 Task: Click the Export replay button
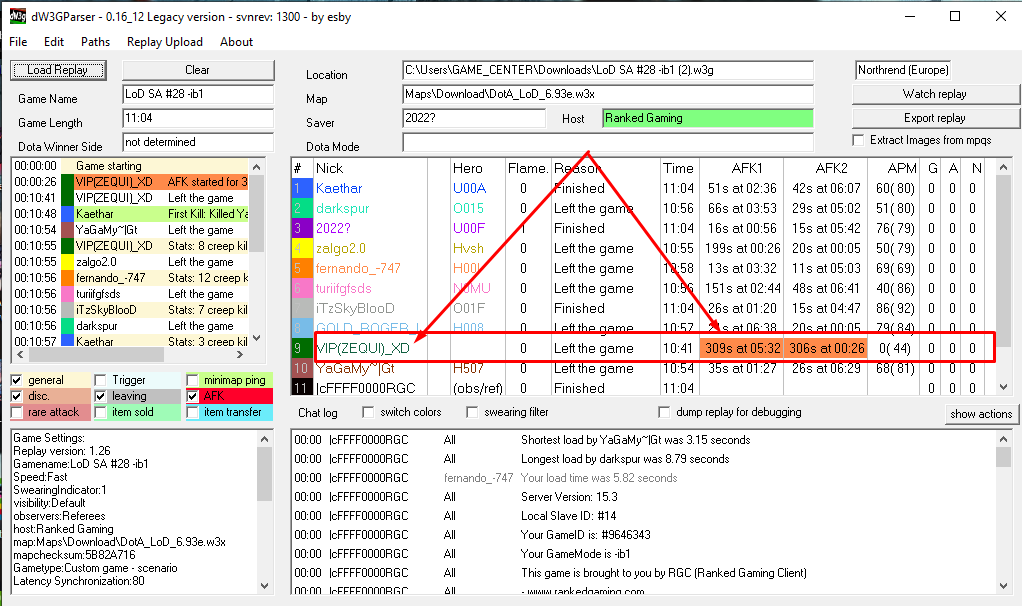click(x=935, y=118)
